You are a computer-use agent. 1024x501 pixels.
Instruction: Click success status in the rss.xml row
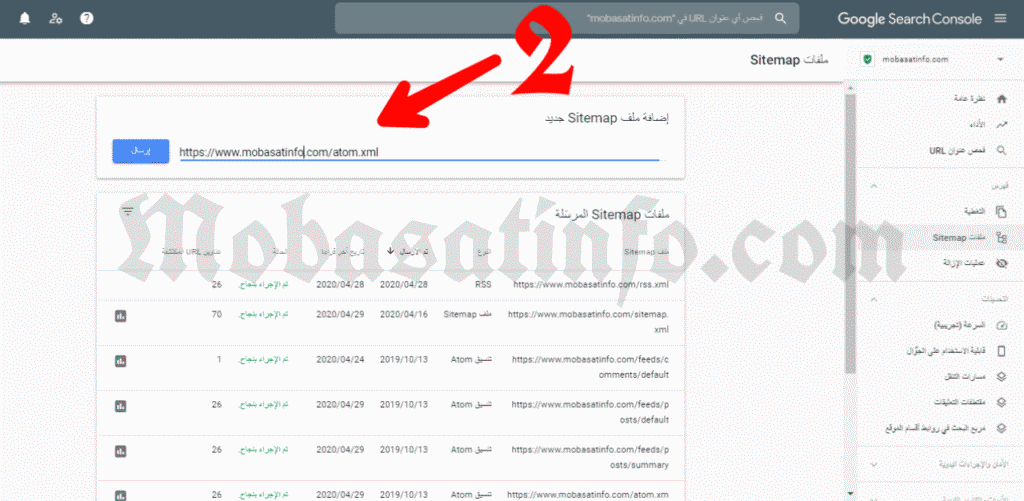pyautogui.click(x=264, y=285)
